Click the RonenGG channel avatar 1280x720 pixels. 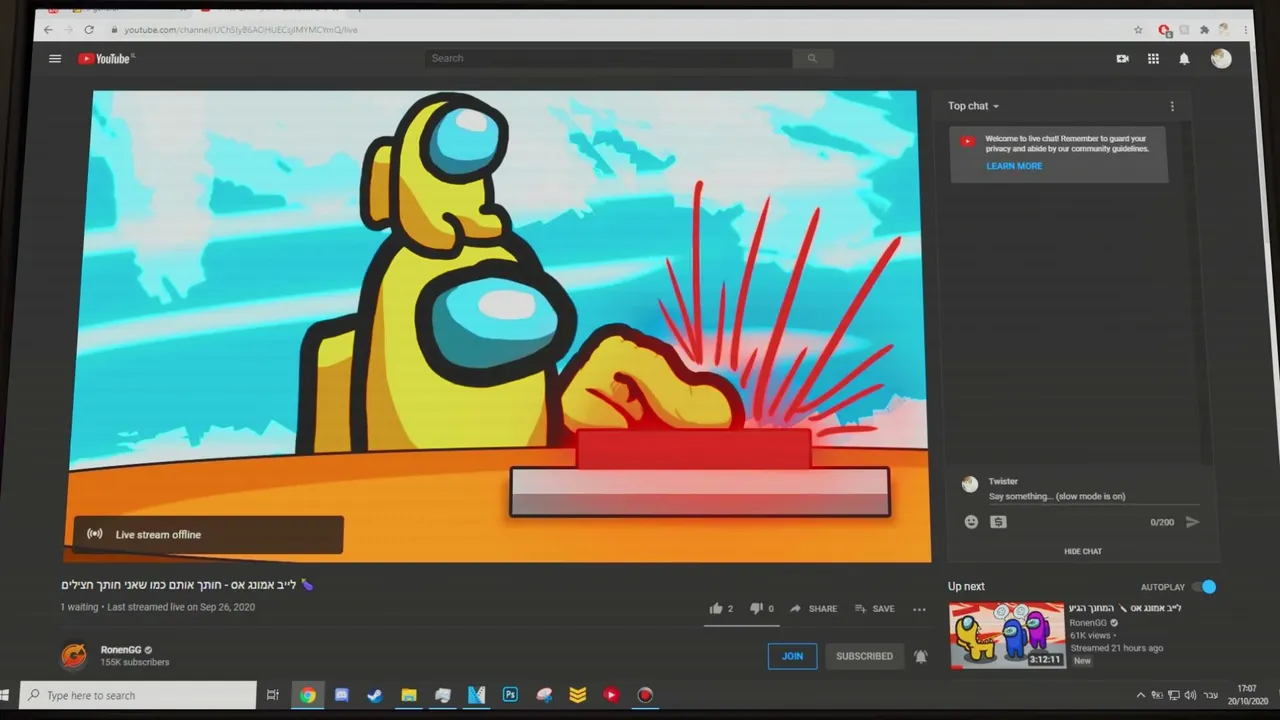[x=74, y=656]
